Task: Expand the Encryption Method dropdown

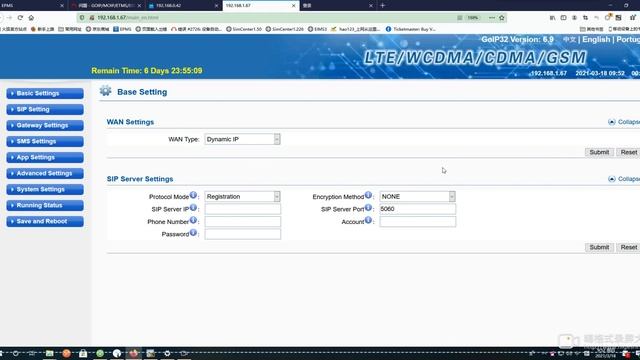Action: [x=417, y=196]
